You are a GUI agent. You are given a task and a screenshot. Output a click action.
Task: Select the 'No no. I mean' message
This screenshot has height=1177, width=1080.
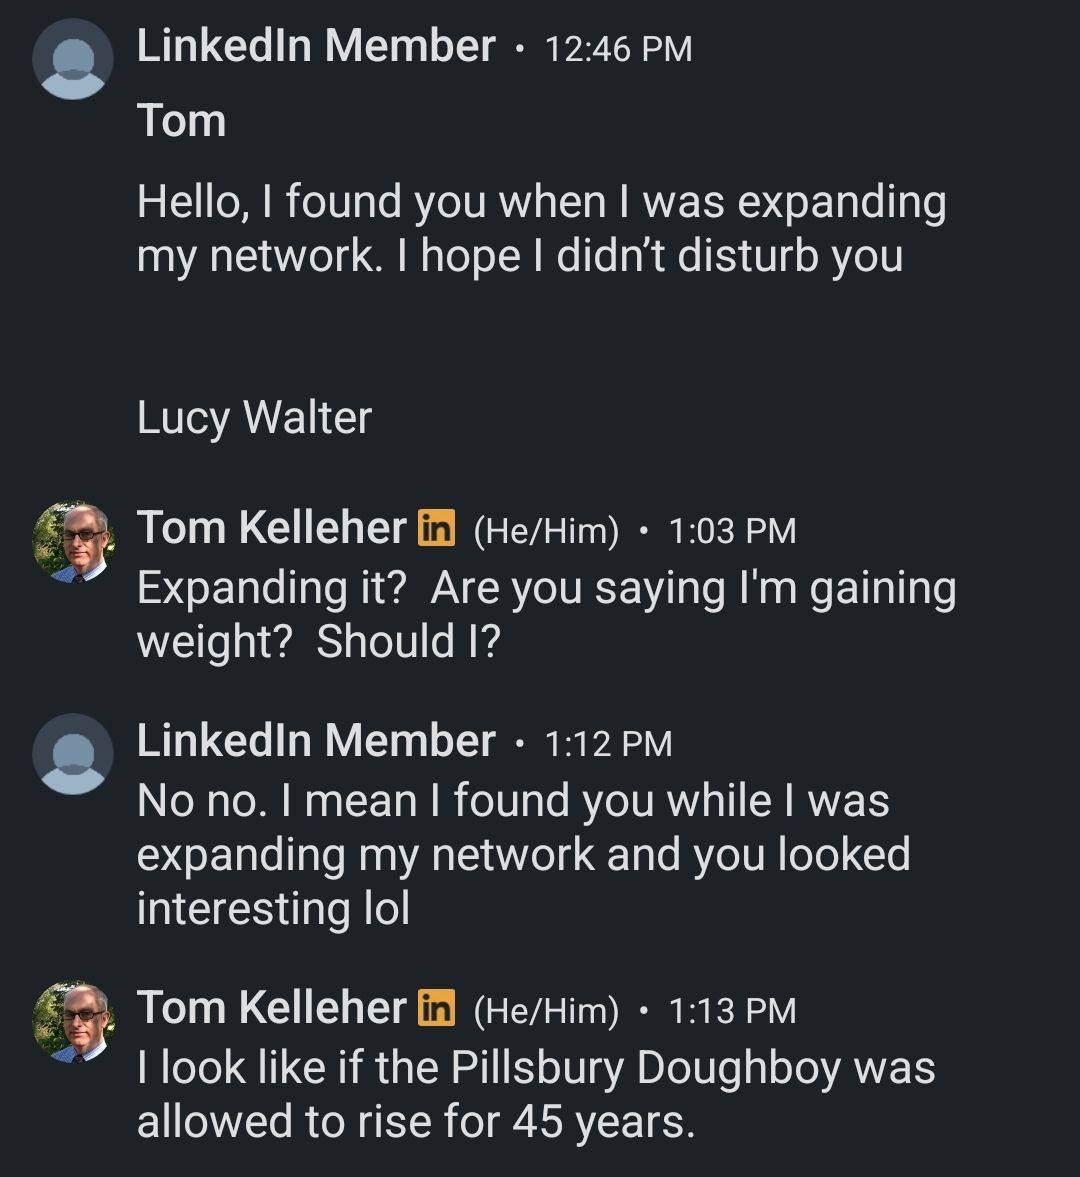[x=524, y=854]
